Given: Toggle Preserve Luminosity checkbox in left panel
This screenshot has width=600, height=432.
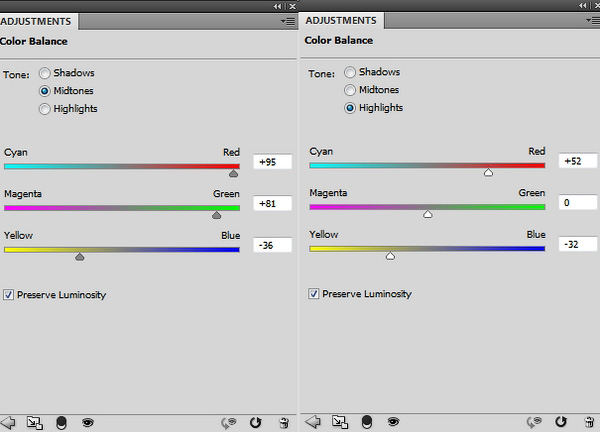Looking at the screenshot, I should point(8,295).
